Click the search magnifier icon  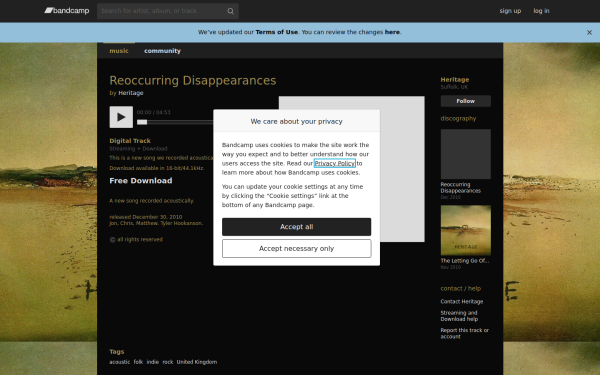(230, 11)
